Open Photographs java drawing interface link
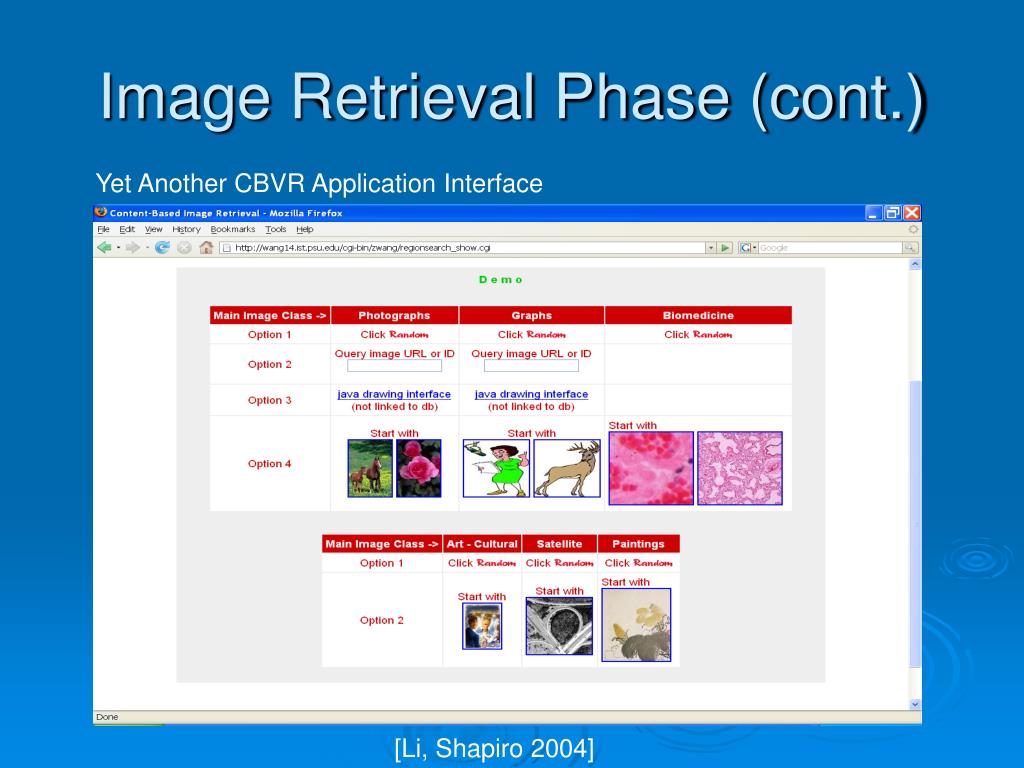Image resolution: width=1024 pixels, height=768 pixels. click(394, 394)
